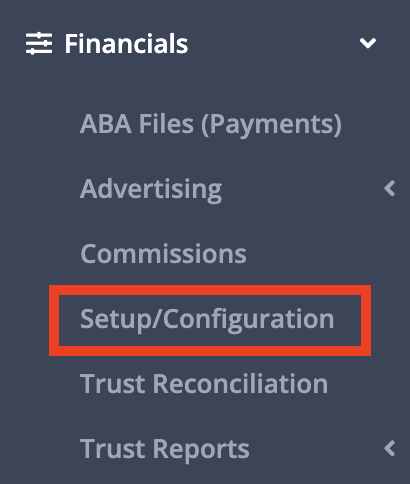Select Trust Reconciliation under Financials
Screen dimensions: 410x484
tap(204, 384)
